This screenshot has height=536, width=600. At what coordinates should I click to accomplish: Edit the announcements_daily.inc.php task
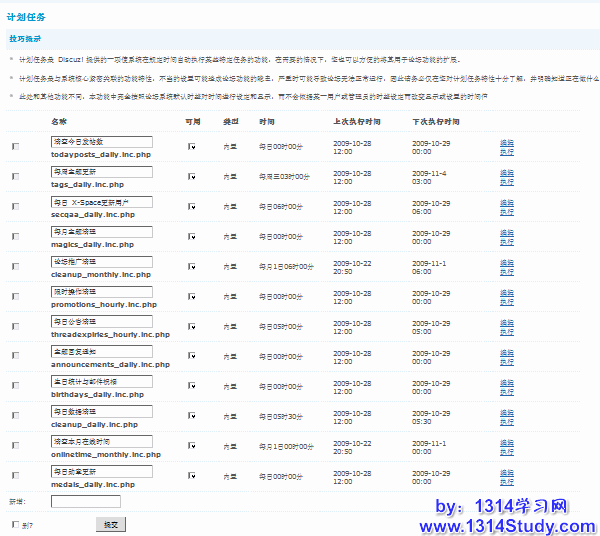click(x=506, y=351)
